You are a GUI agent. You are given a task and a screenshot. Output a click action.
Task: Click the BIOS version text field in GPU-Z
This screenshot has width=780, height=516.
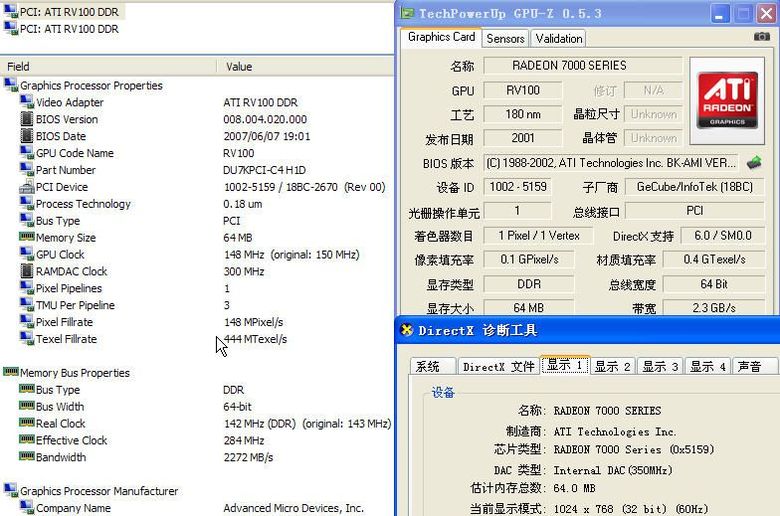611,163
